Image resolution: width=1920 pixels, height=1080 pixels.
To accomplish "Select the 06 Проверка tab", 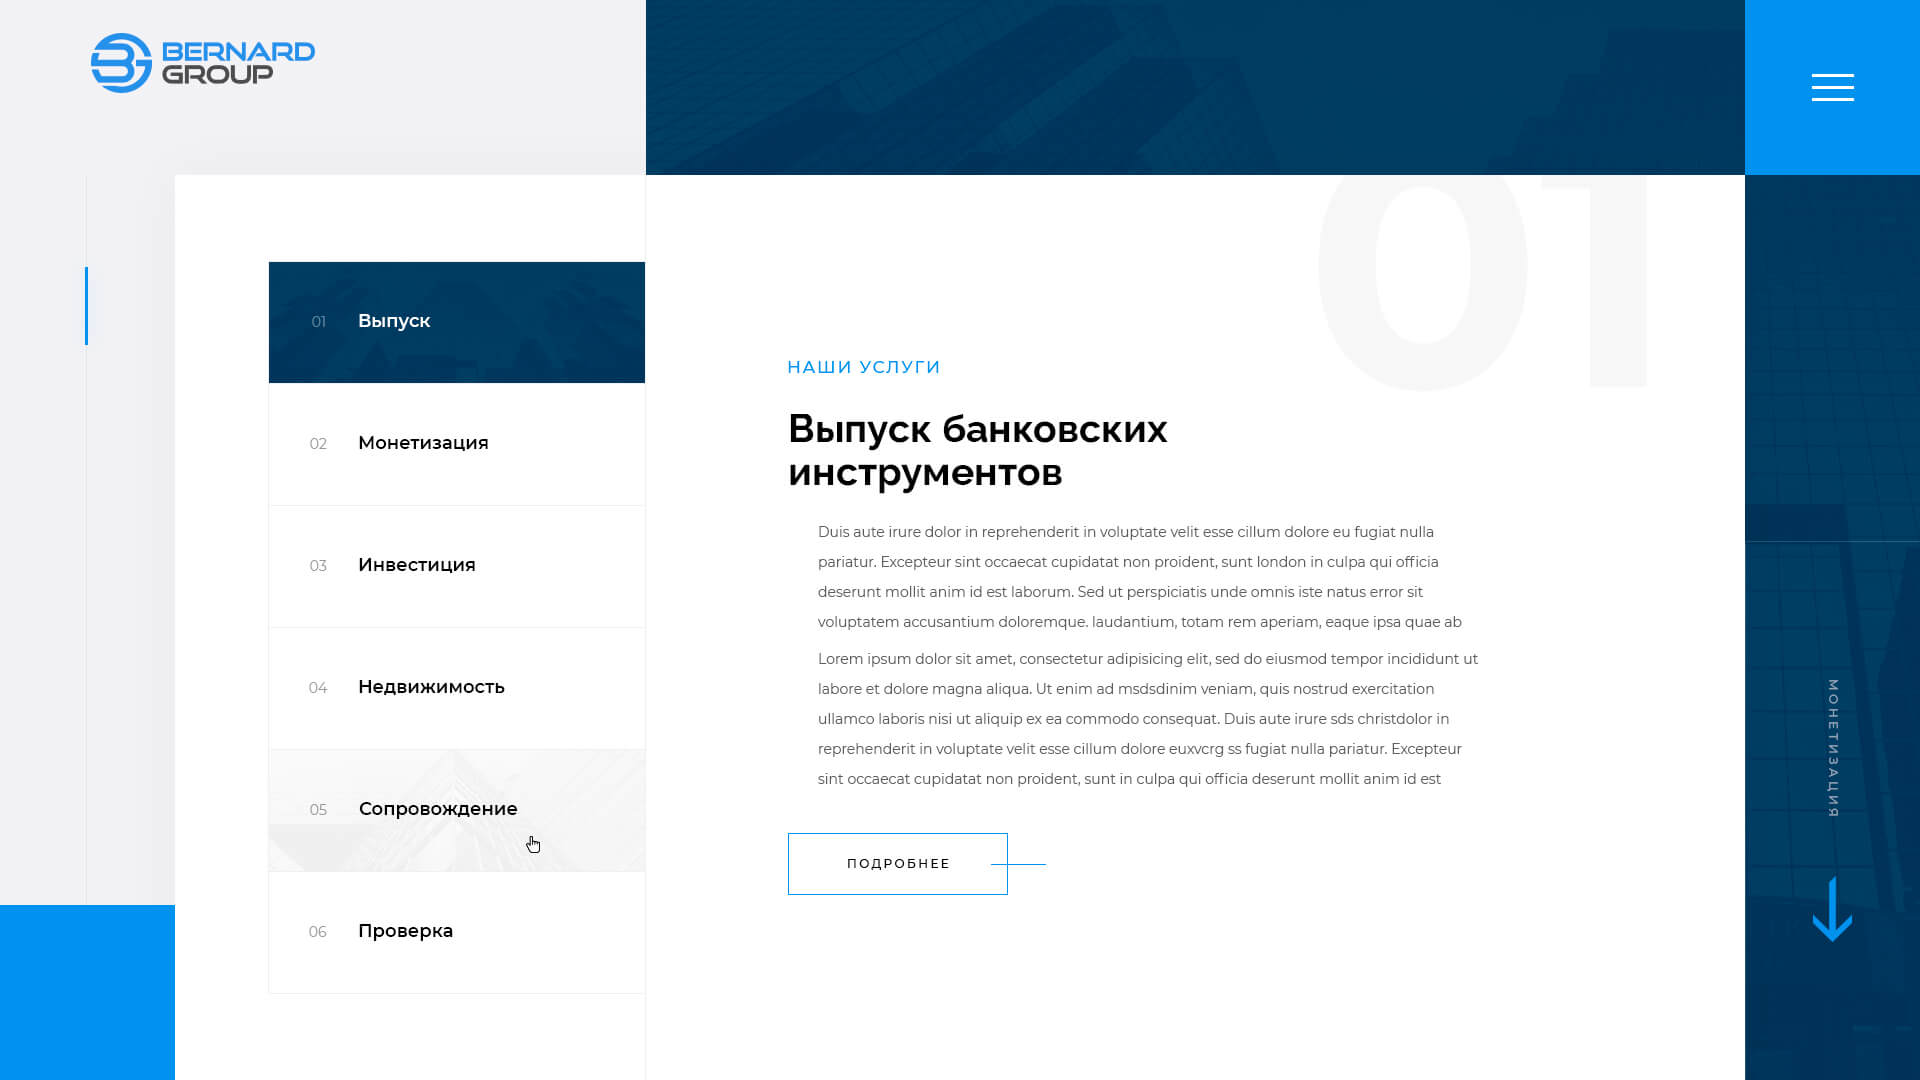I will [x=457, y=932].
